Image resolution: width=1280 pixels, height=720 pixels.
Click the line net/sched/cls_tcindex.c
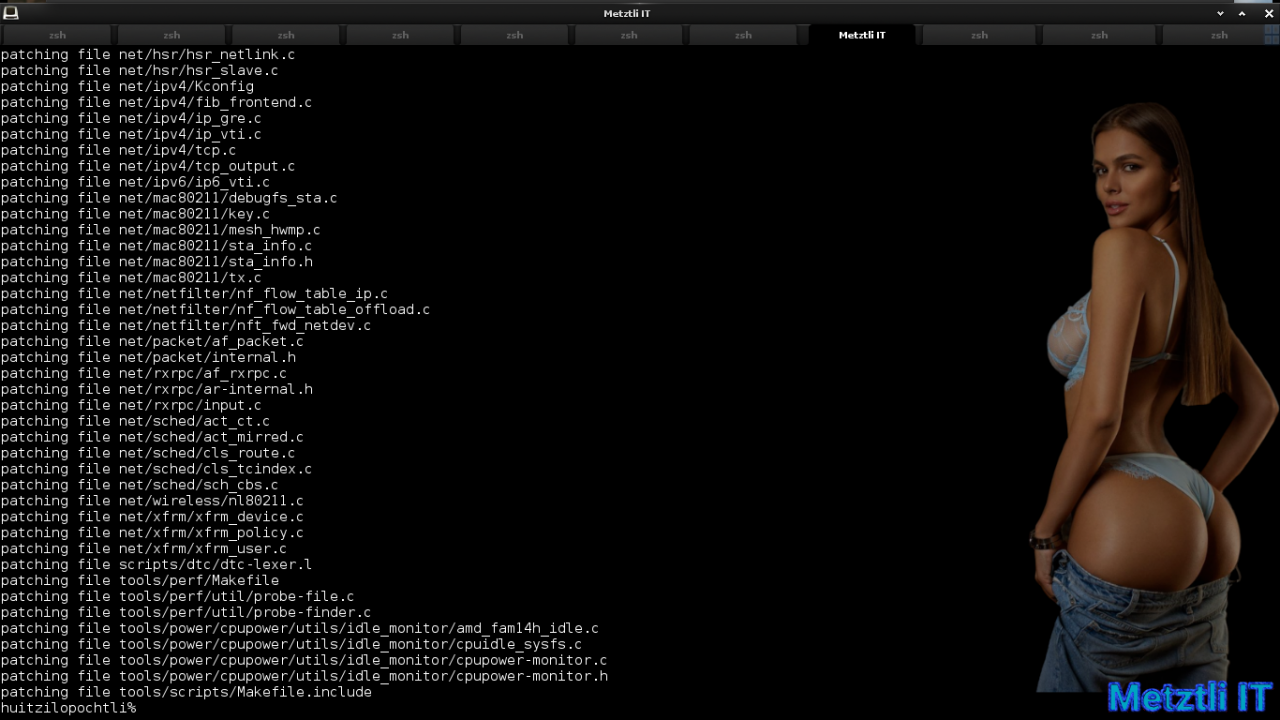coord(156,470)
